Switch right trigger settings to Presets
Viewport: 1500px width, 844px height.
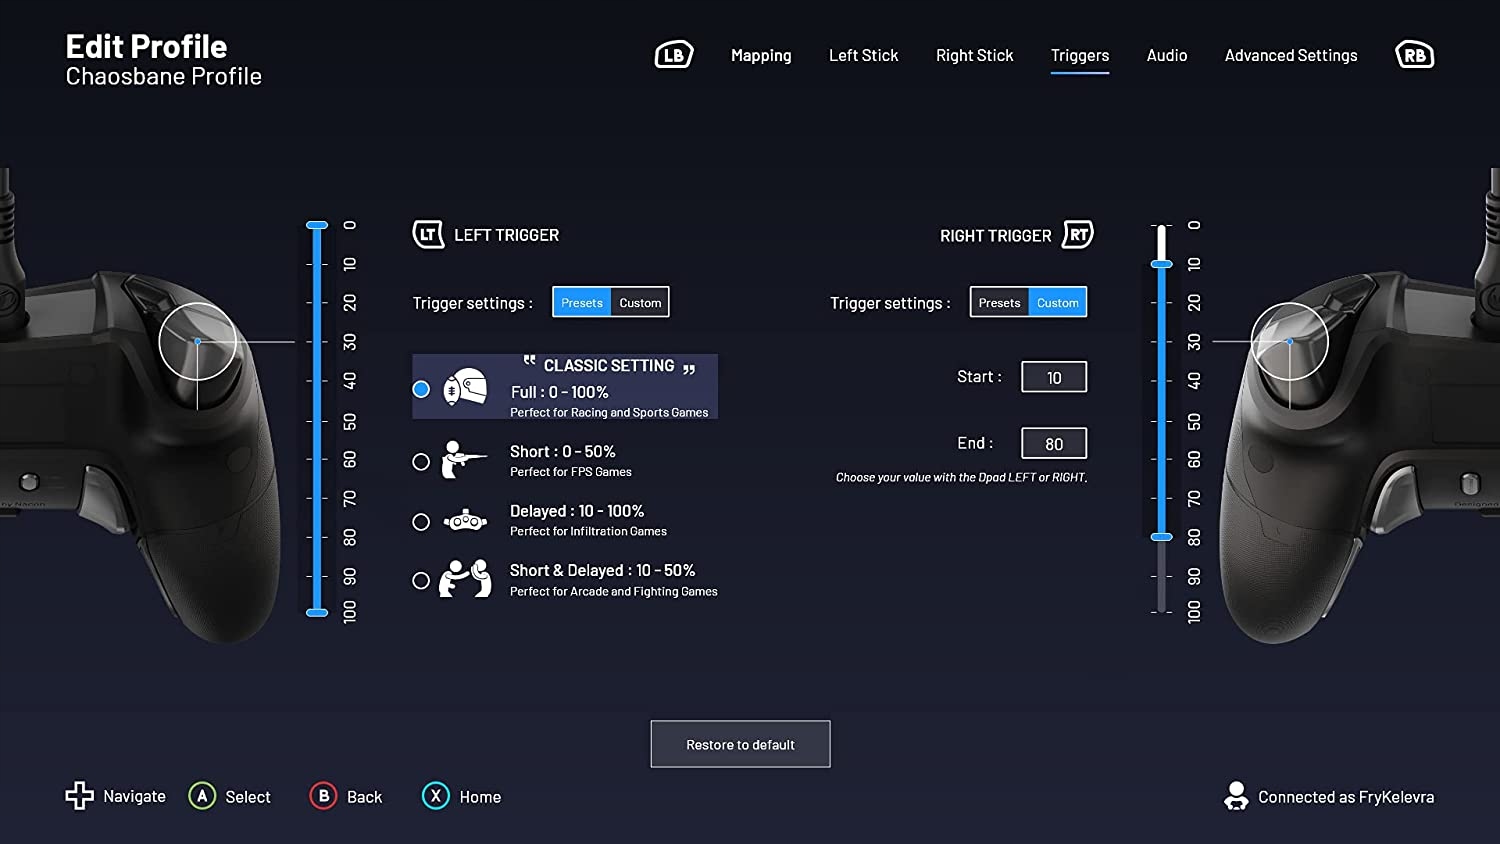click(x=999, y=303)
